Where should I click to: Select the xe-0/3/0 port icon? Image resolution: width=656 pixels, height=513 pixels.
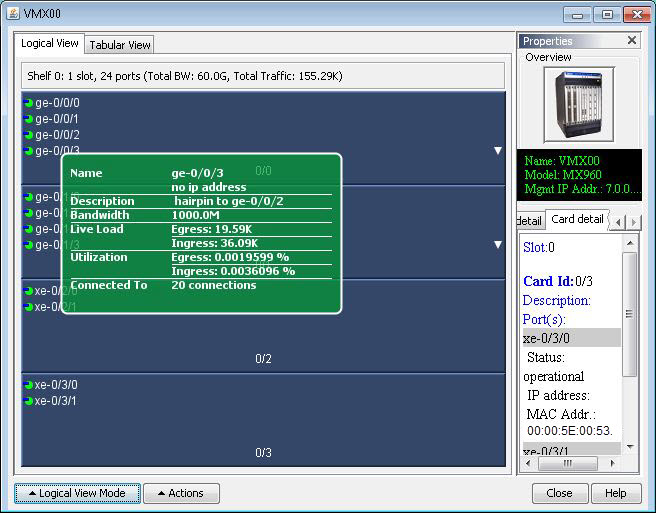click(x=28, y=385)
